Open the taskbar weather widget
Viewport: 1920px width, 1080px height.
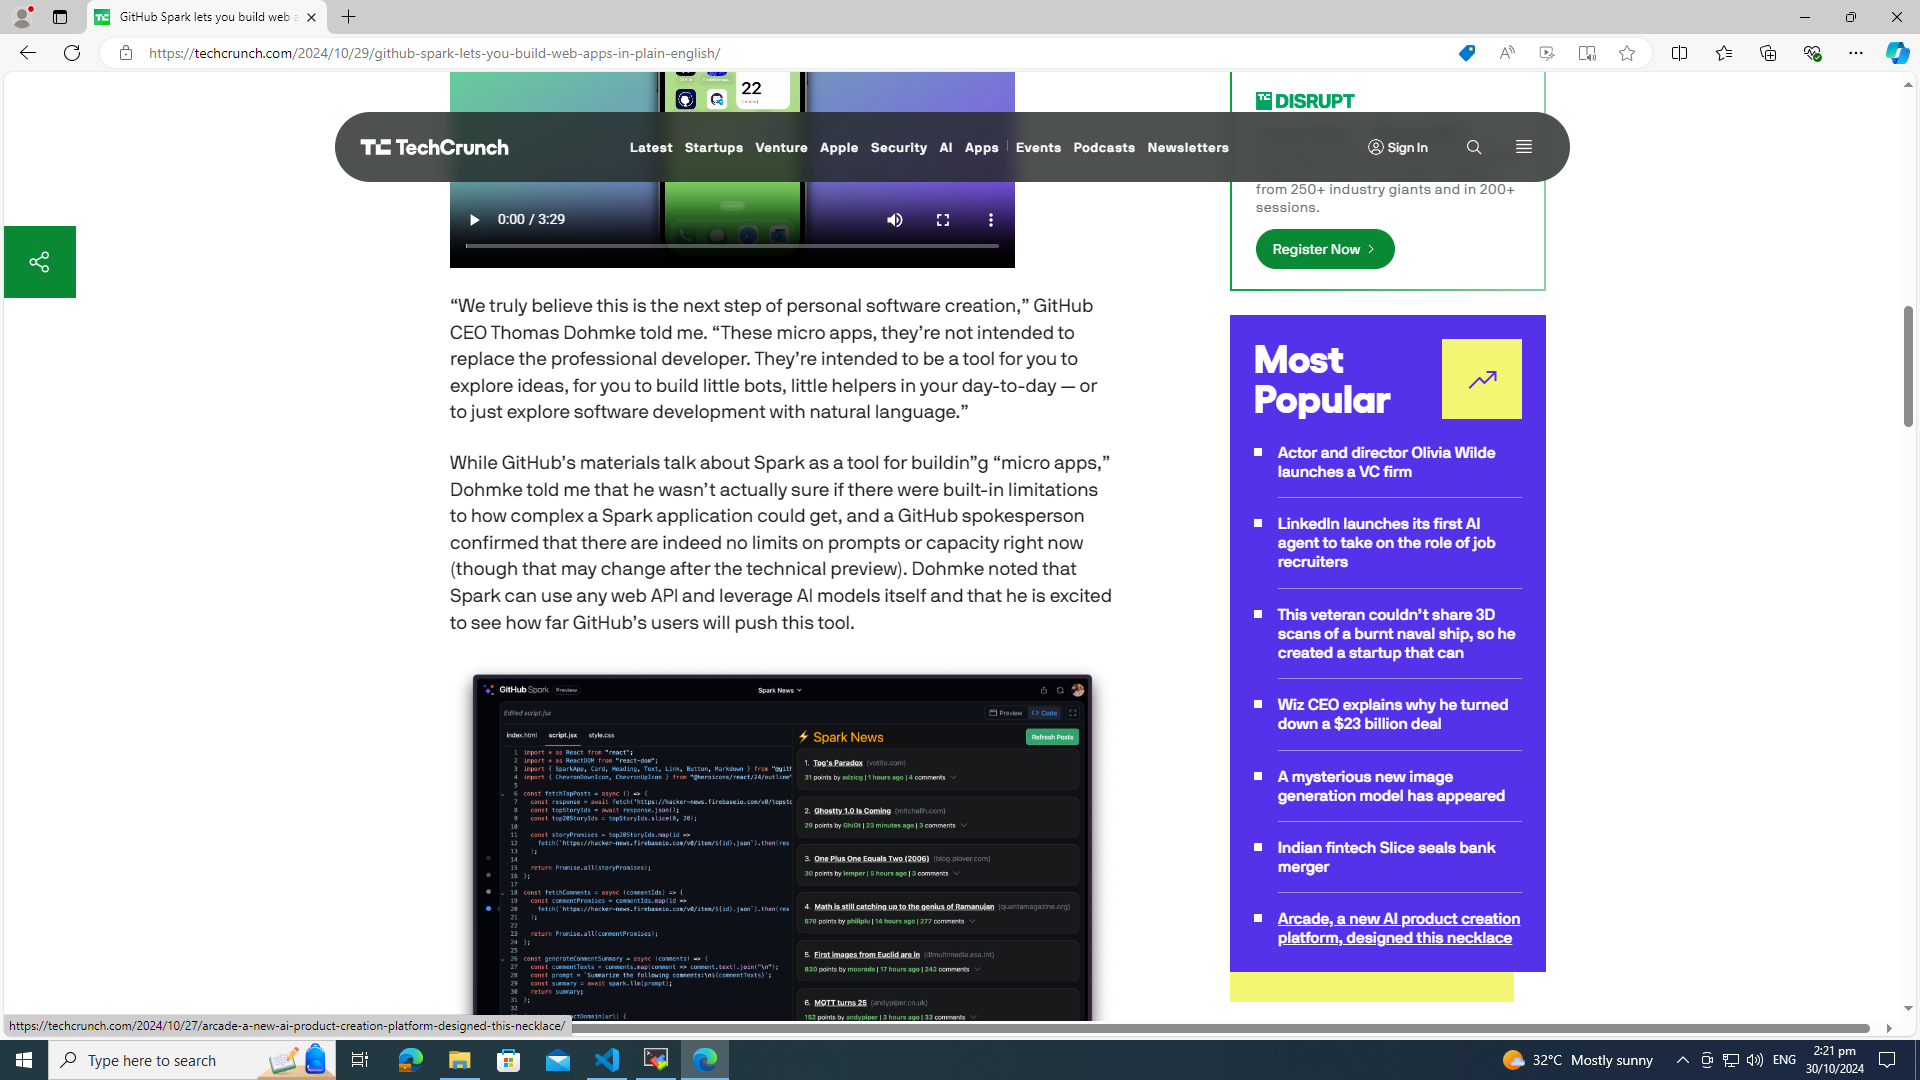coord(1577,1060)
